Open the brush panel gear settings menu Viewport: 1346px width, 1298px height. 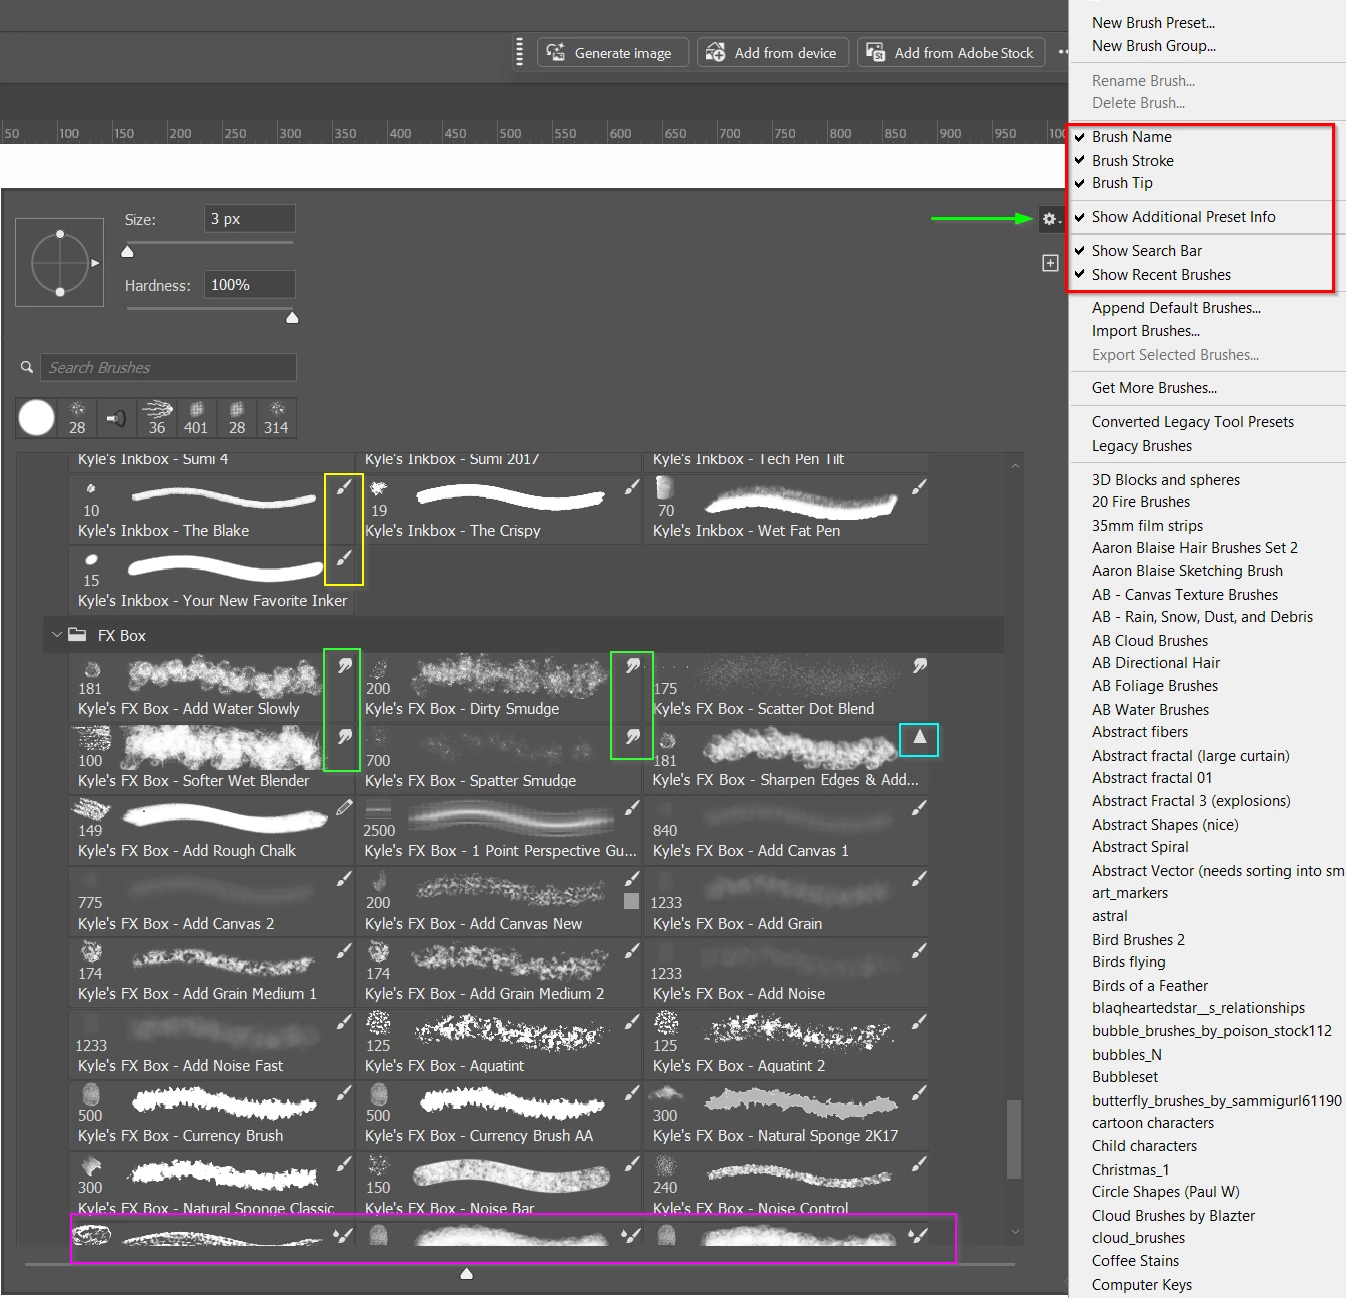coord(1049,219)
